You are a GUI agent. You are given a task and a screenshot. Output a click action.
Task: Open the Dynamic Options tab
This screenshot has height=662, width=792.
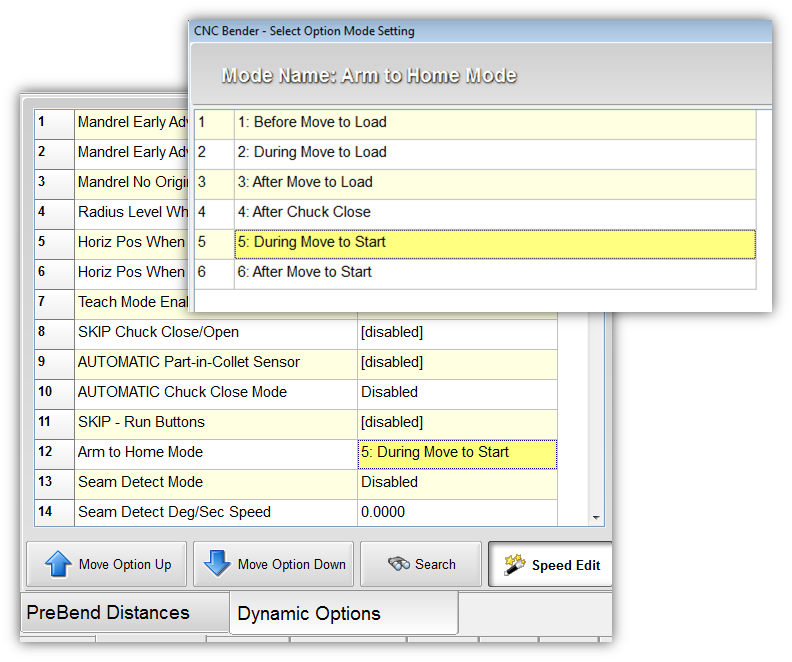pos(309,614)
